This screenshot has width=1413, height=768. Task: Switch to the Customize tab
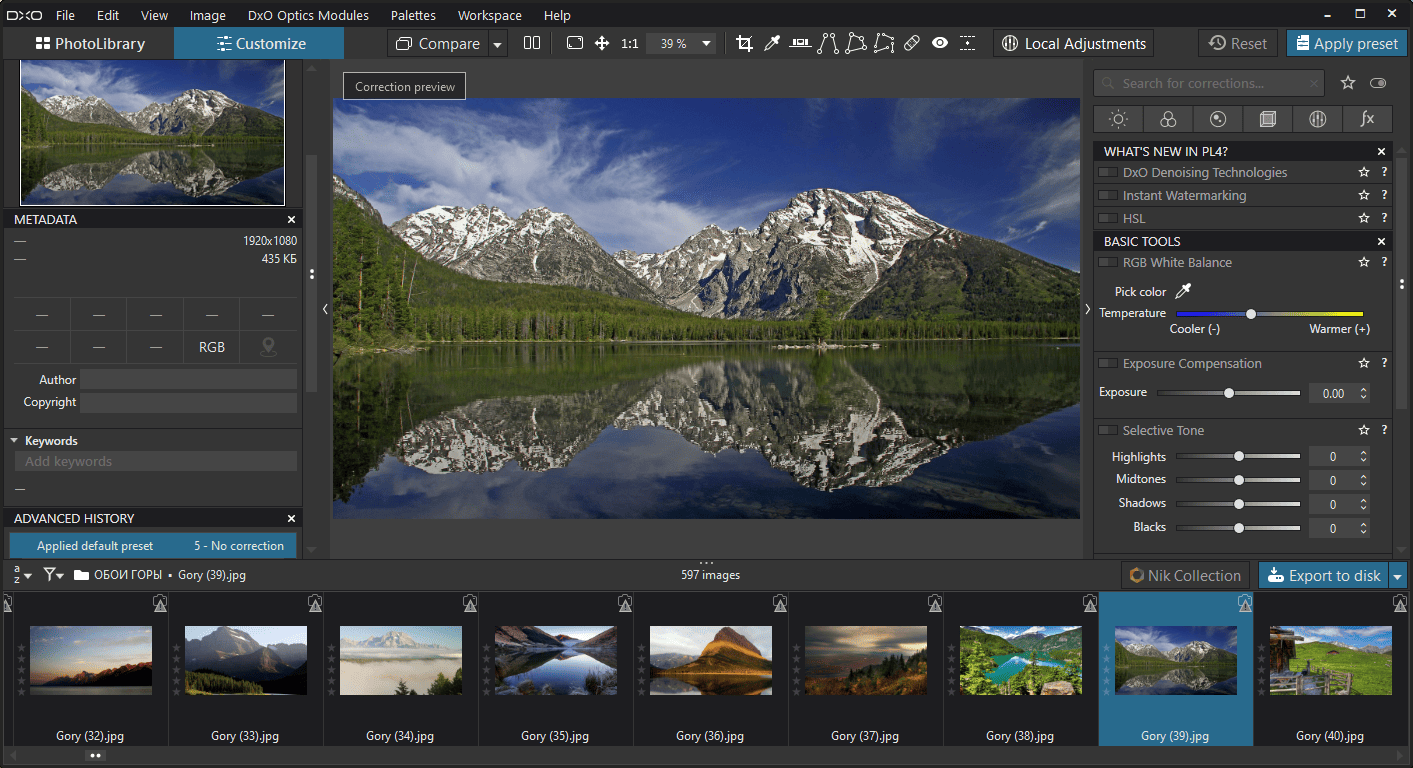pos(259,44)
